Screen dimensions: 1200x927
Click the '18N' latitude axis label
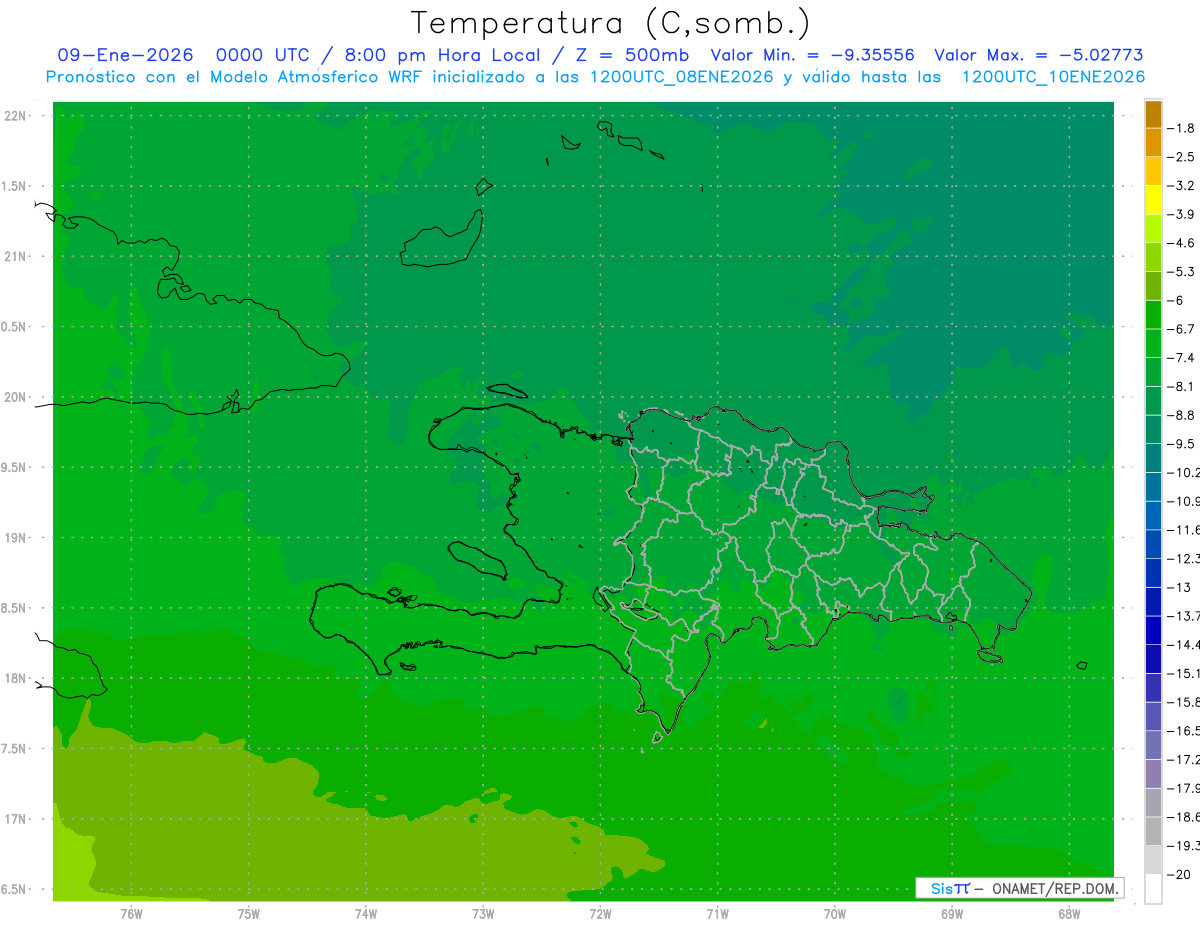pyautogui.click(x=16, y=679)
